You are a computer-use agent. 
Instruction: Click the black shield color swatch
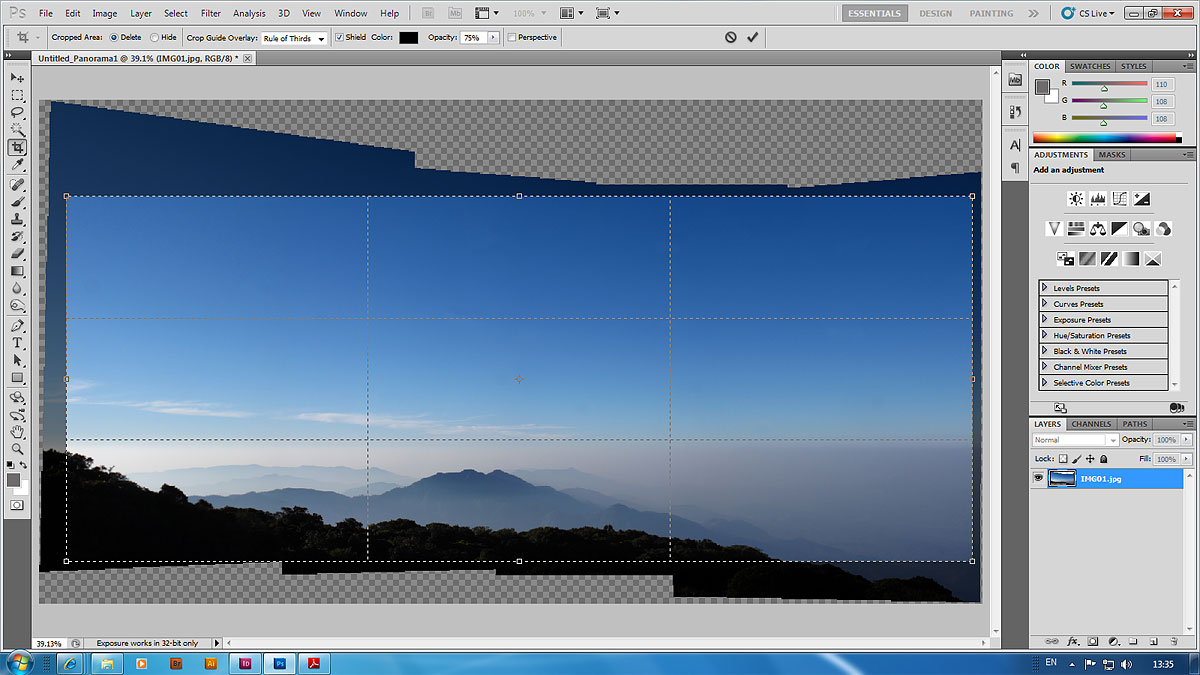[408, 38]
